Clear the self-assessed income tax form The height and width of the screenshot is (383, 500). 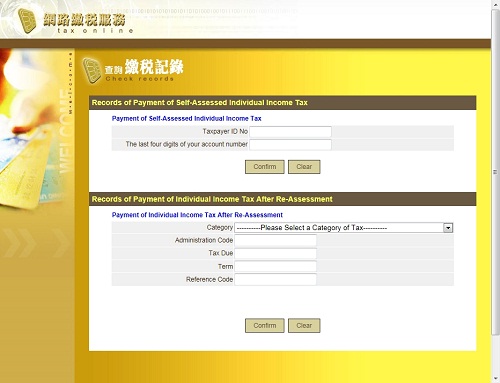[x=304, y=167]
